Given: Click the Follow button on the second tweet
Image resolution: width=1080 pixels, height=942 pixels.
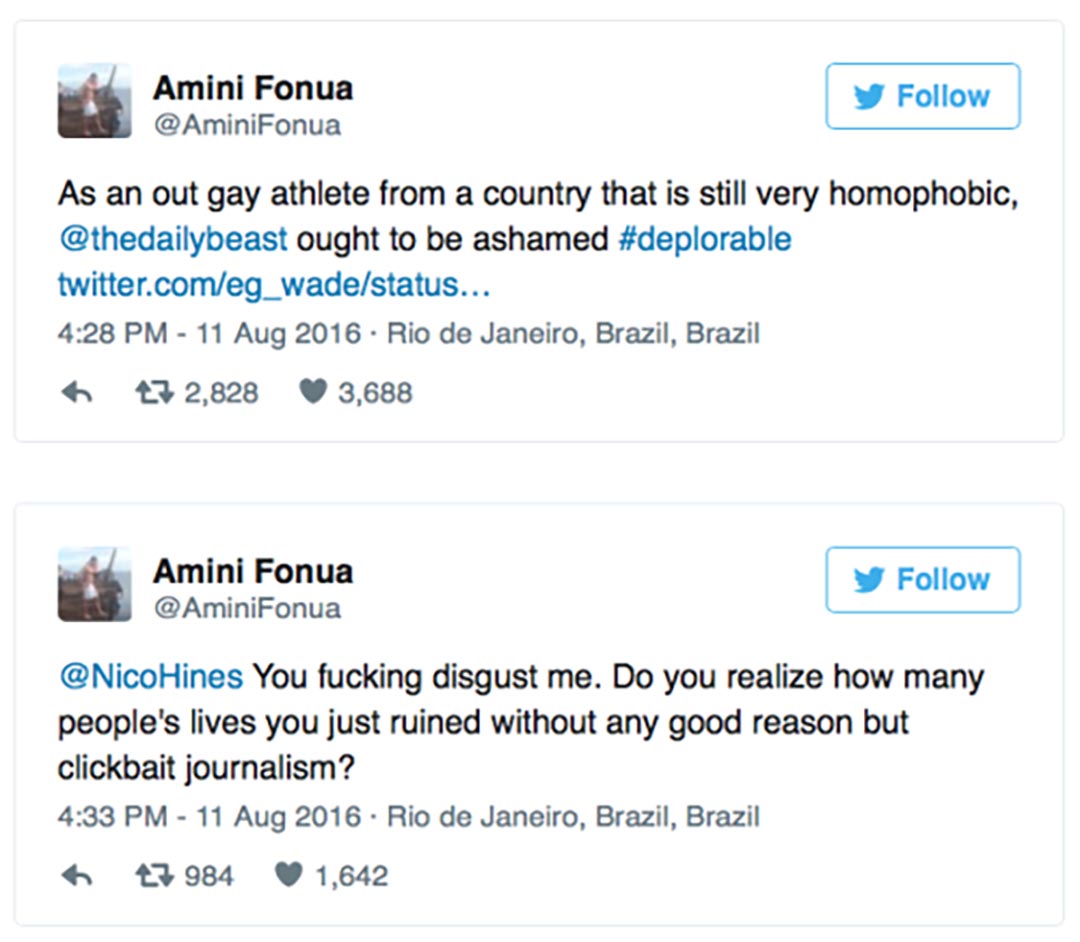Looking at the screenshot, I should 923,580.
